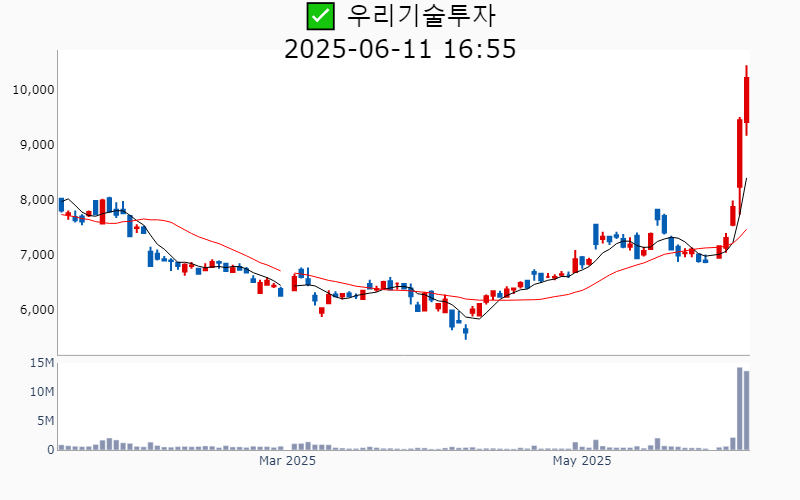Click the 10M volume axis label

(42, 392)
